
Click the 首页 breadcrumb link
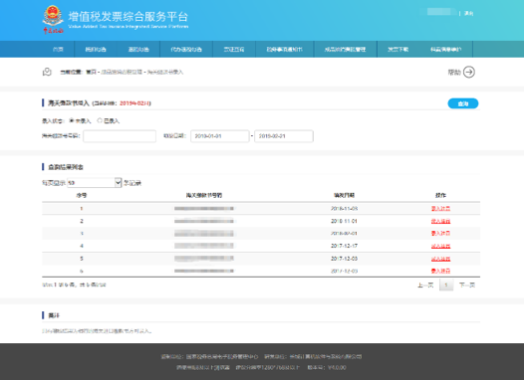[91, 72]
